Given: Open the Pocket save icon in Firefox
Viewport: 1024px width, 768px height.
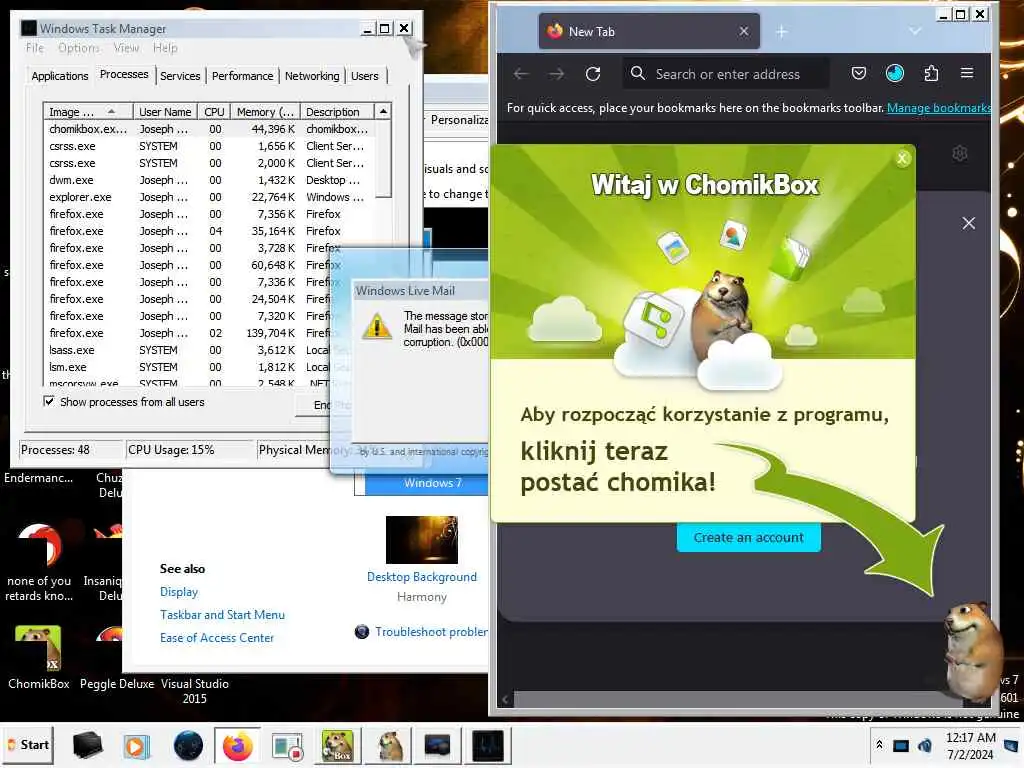Looking at the screenshot, I should click(x=859, y=73).
